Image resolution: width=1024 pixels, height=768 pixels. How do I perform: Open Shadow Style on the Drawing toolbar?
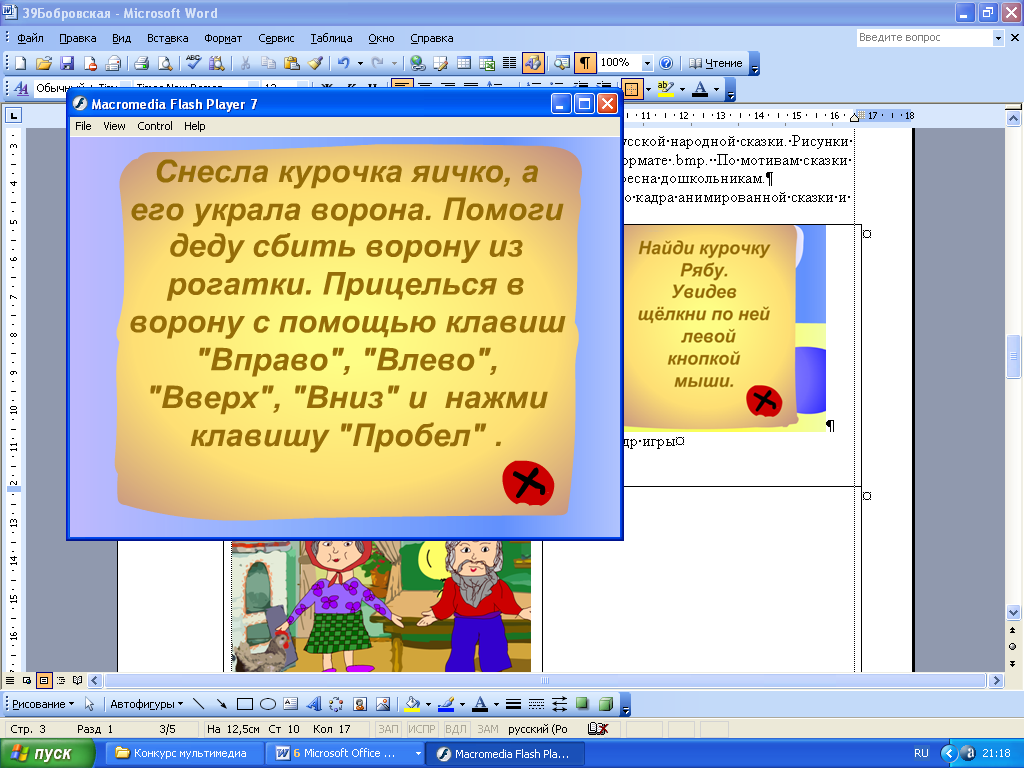[582, 704]
